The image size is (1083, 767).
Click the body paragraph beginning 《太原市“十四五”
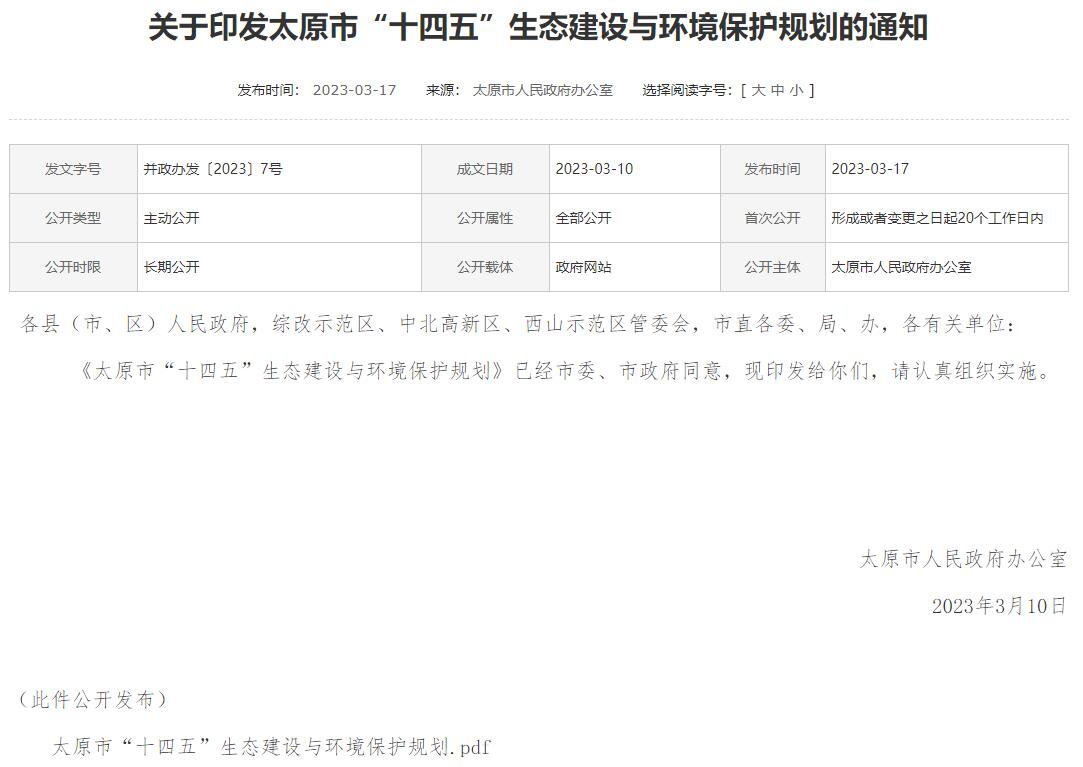coord(566,372)
